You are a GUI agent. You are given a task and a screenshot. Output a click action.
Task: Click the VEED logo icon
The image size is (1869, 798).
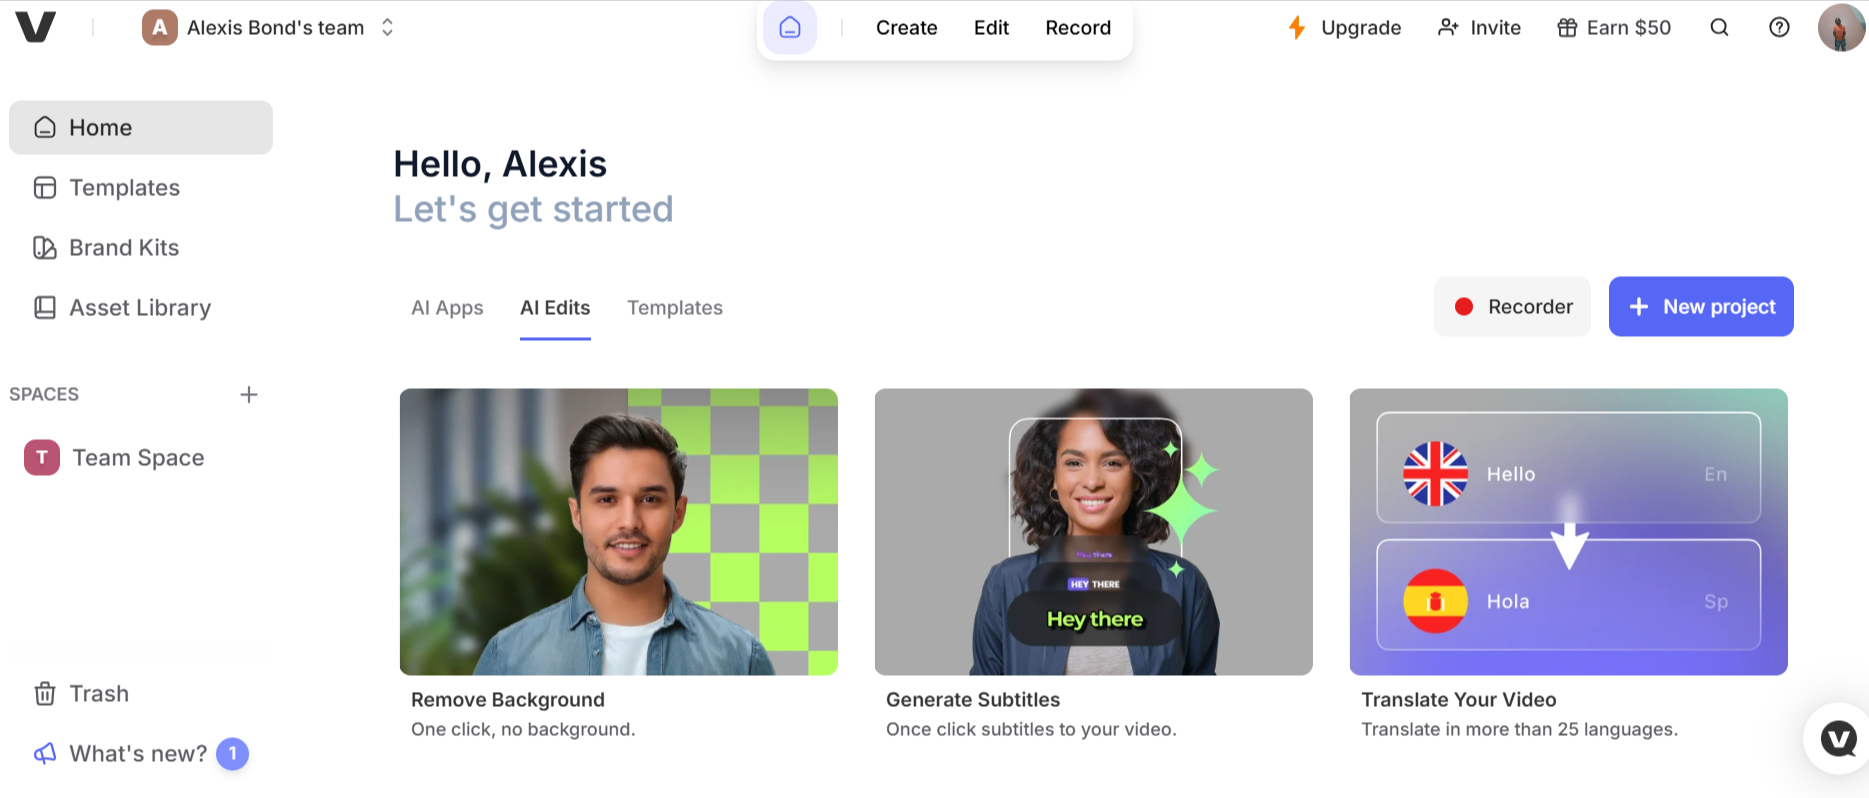point(35,27)
